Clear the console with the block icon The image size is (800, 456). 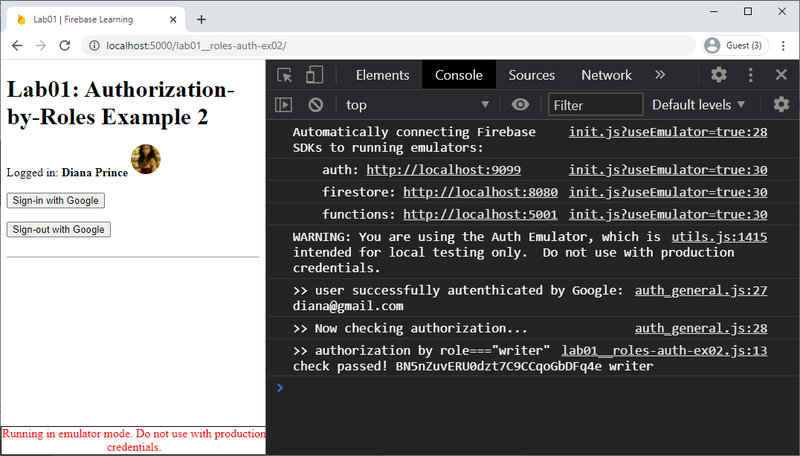point(315,105)
